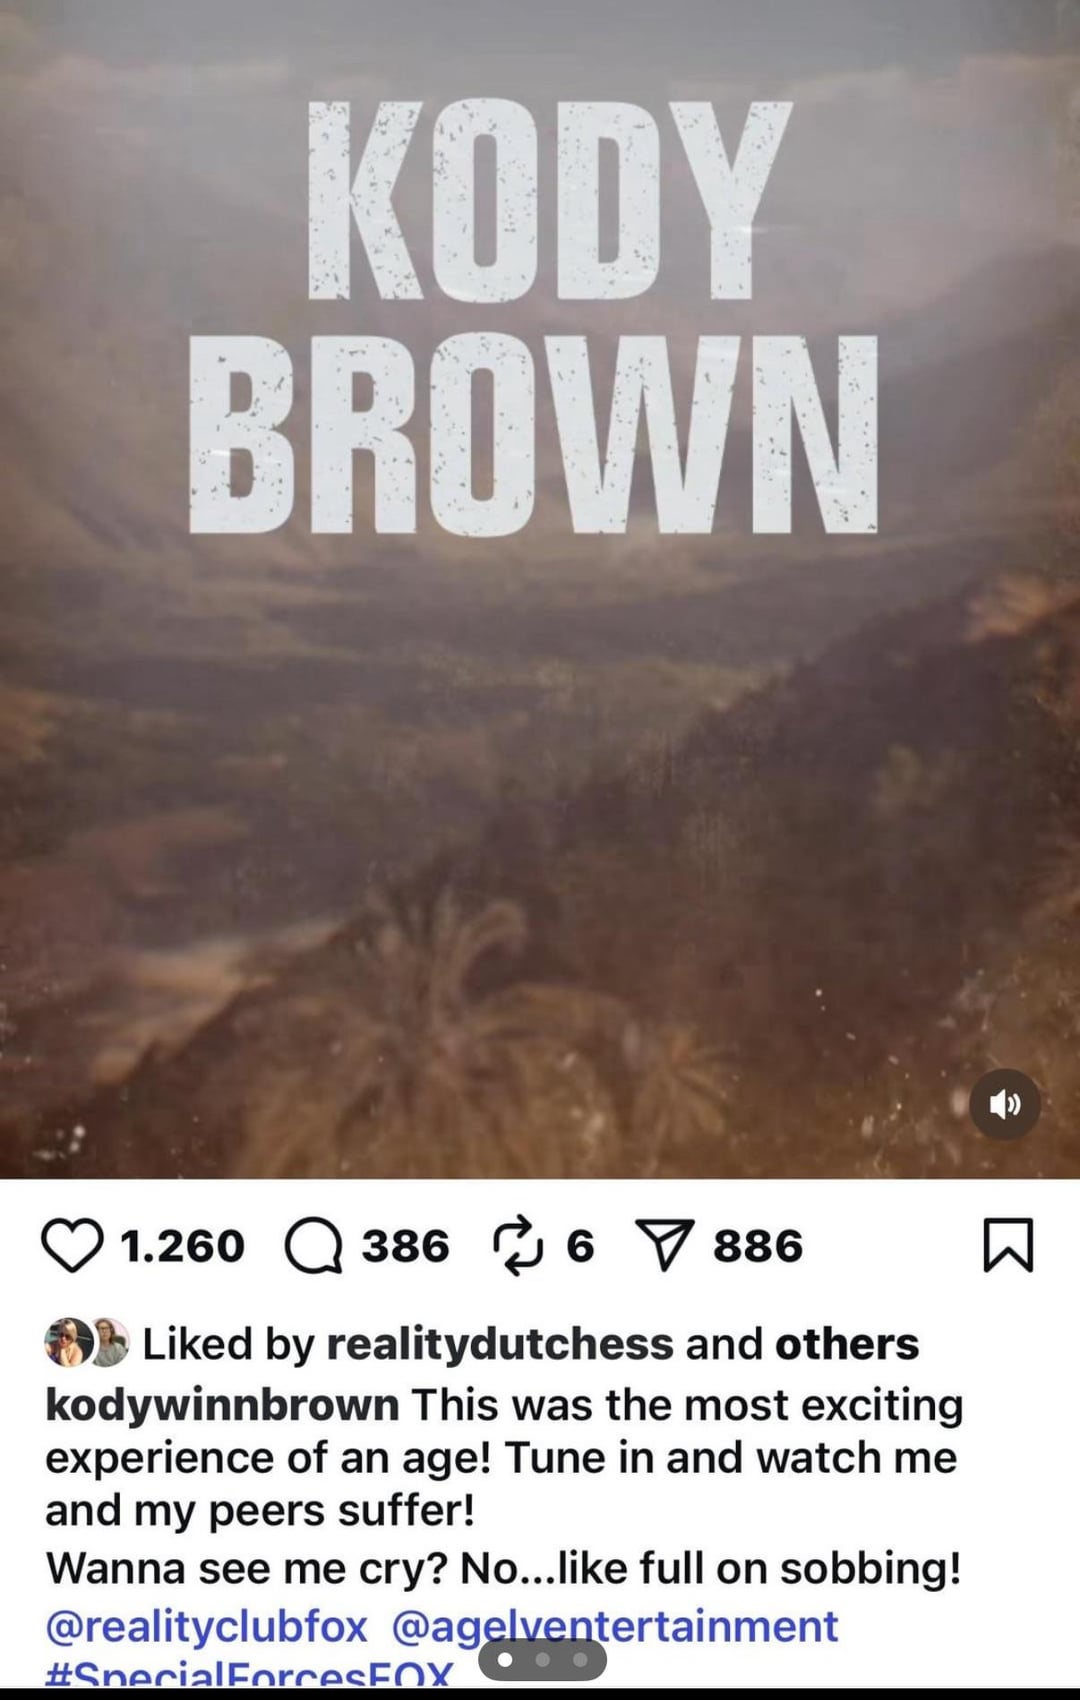Viewport: 1080px width, 1700px height.
Task: Open the 886 shares count
Action: coord(758,1246)
